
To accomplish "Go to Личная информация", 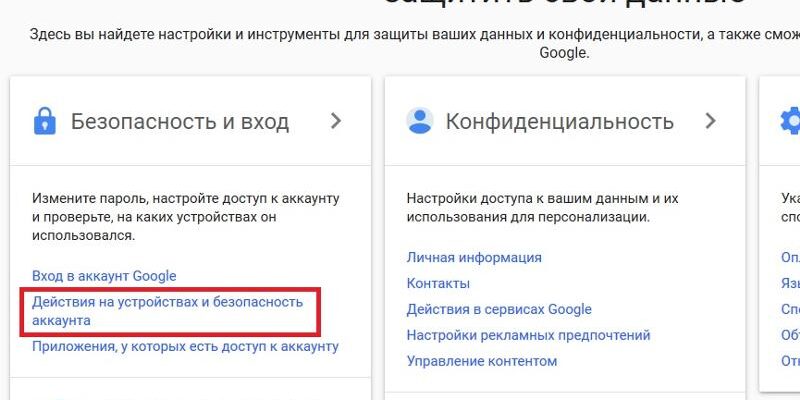I will pyautogui.click(x=474, y=257).
